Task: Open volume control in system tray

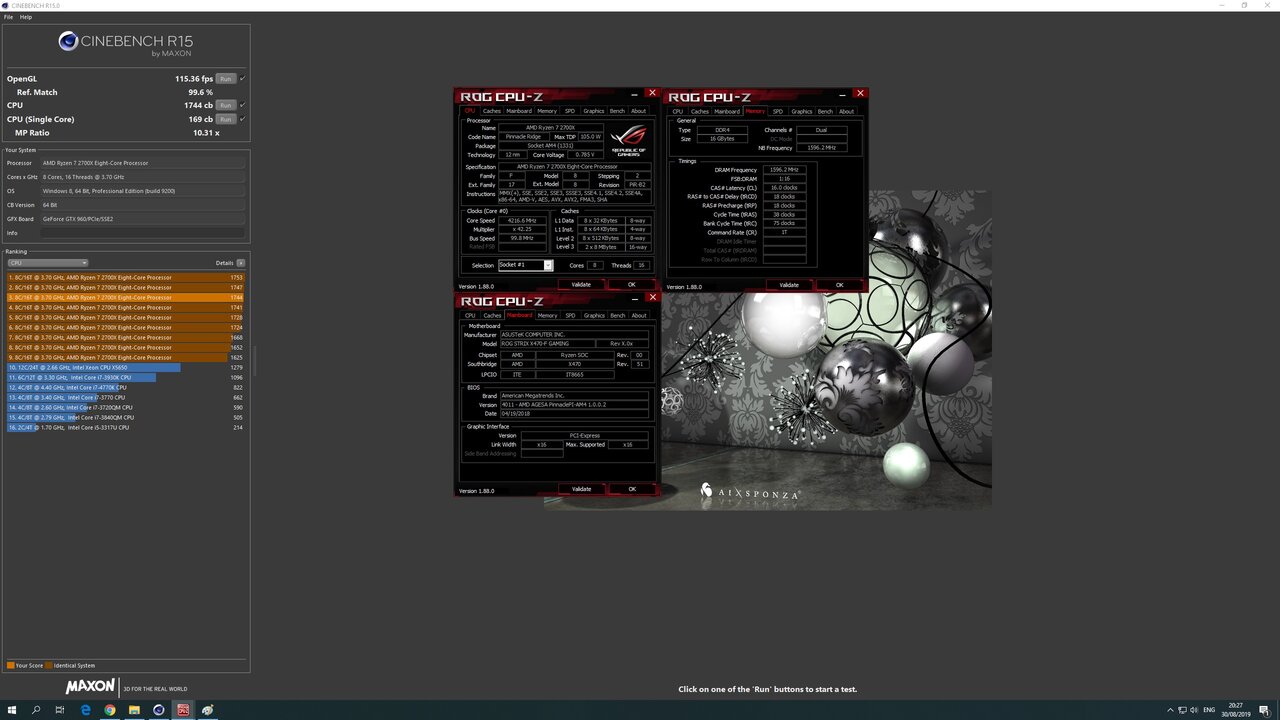Action: (x=1194, y=710)
